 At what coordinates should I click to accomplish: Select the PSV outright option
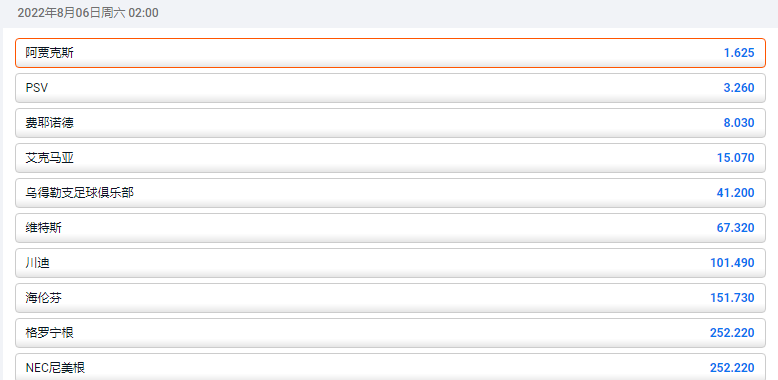click(390, 88)
